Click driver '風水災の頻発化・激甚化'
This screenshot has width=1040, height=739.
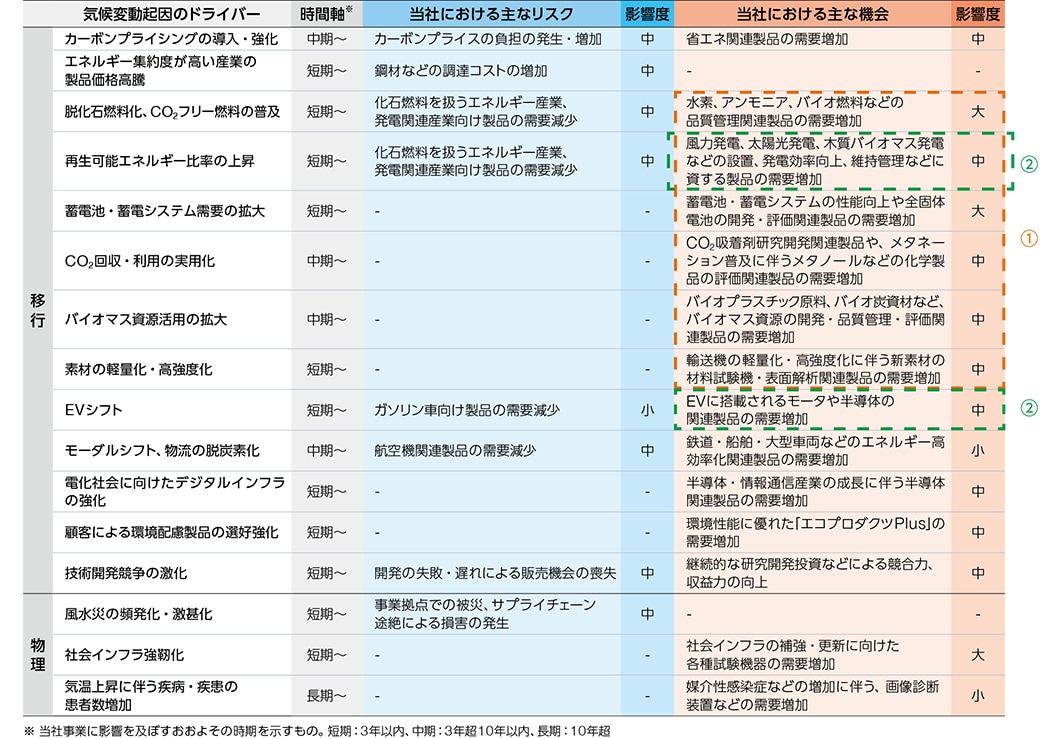tap(138, 614)
